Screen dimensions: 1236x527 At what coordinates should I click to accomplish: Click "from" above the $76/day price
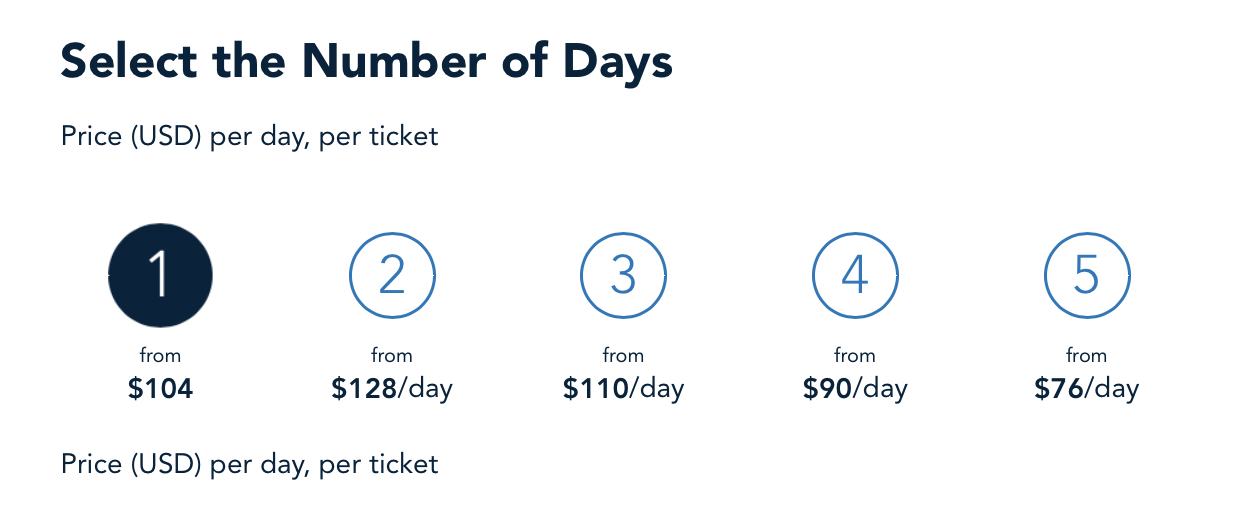pyautogui.click(x=1087, y=355)
